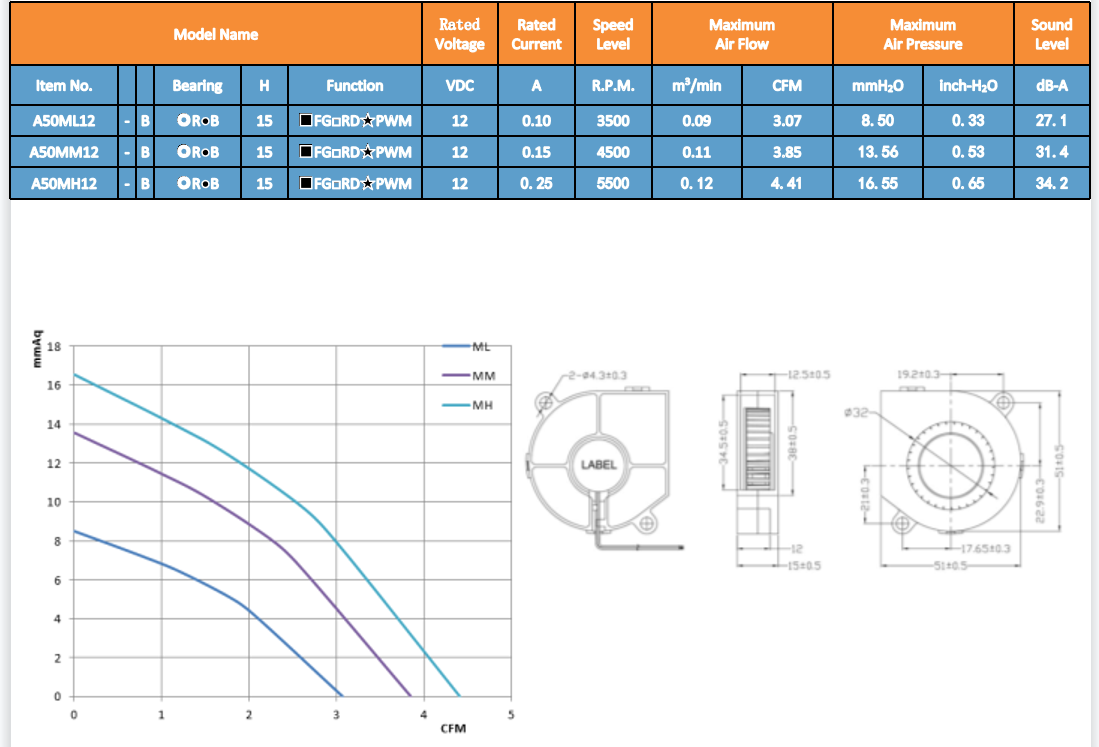Click the ring bearing symbol in the A50MH12 row
Image resolution: width=1099 pixels, height=747 pixels.
(x=184, y=184)
